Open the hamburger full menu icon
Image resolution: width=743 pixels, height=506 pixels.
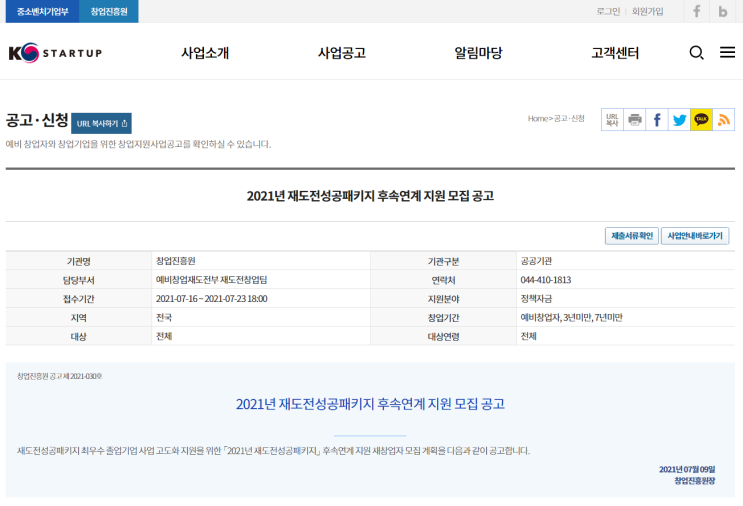(x=727, y=52)
